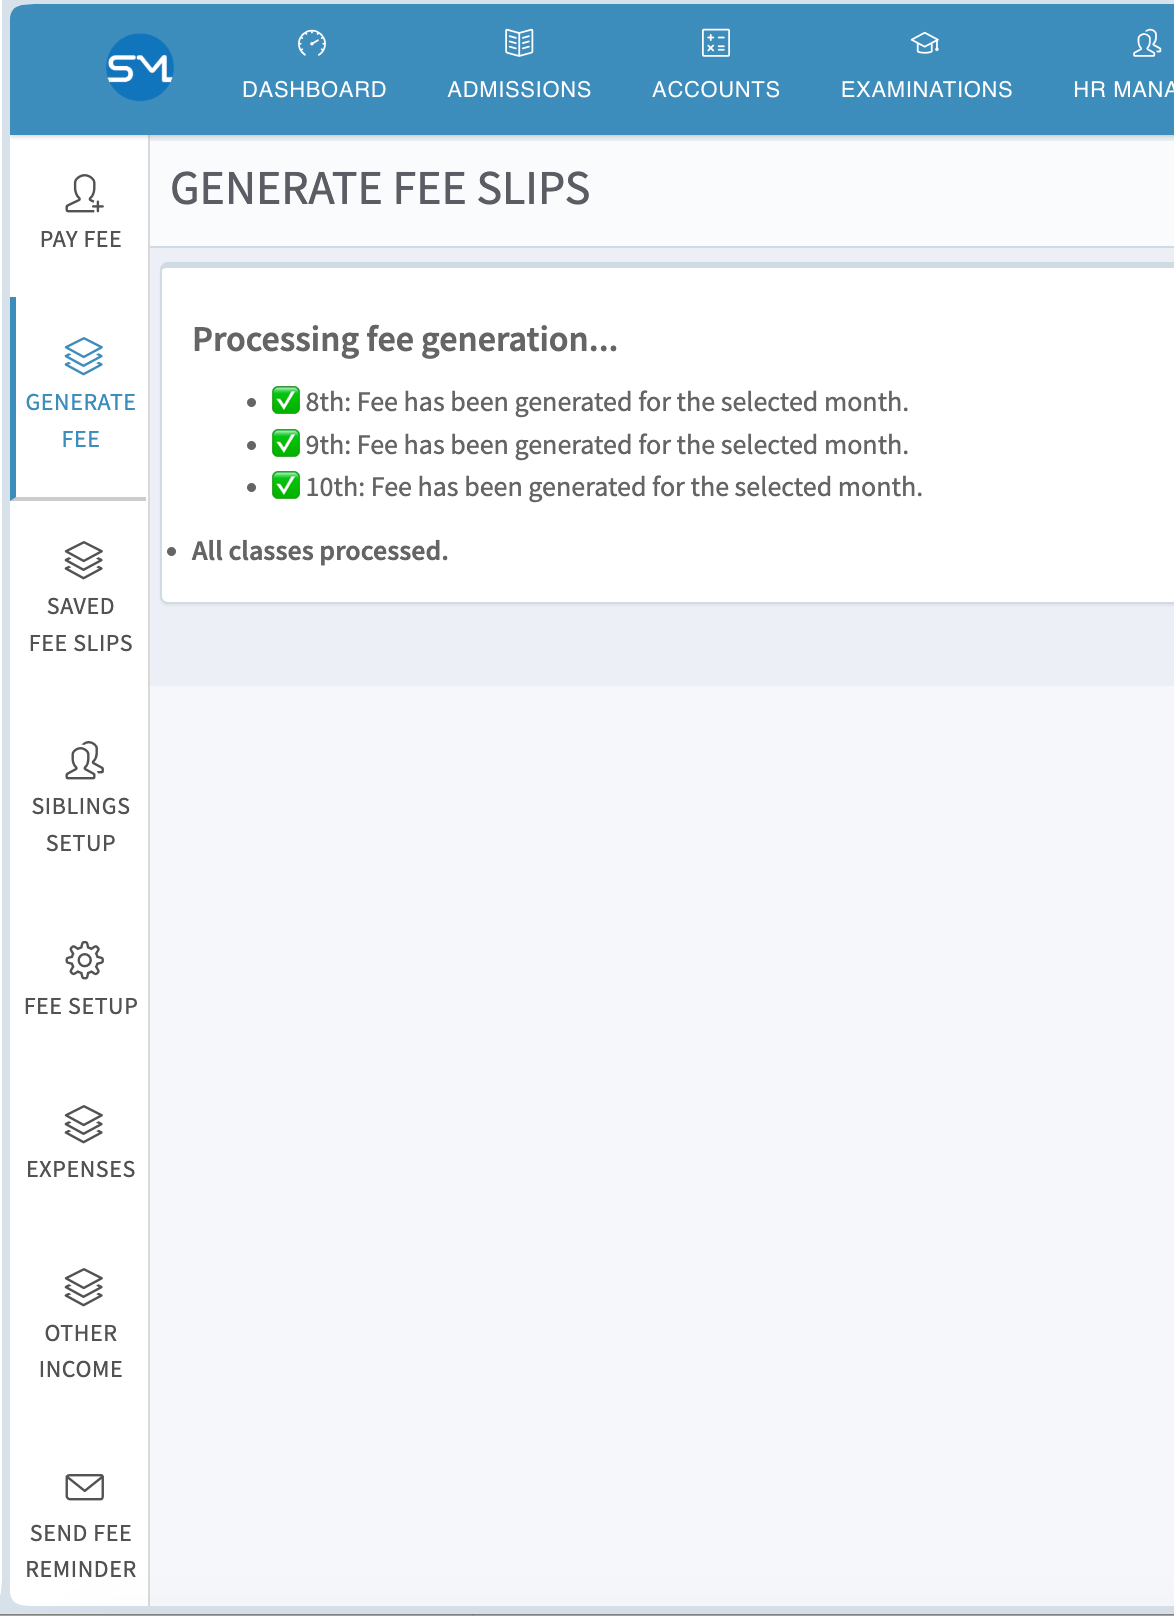The width and height of the screenshot is (1174, 1616).
Task: Click the Generate Fee layers icon
Action: pyautogui.click(x=84, y=356)
